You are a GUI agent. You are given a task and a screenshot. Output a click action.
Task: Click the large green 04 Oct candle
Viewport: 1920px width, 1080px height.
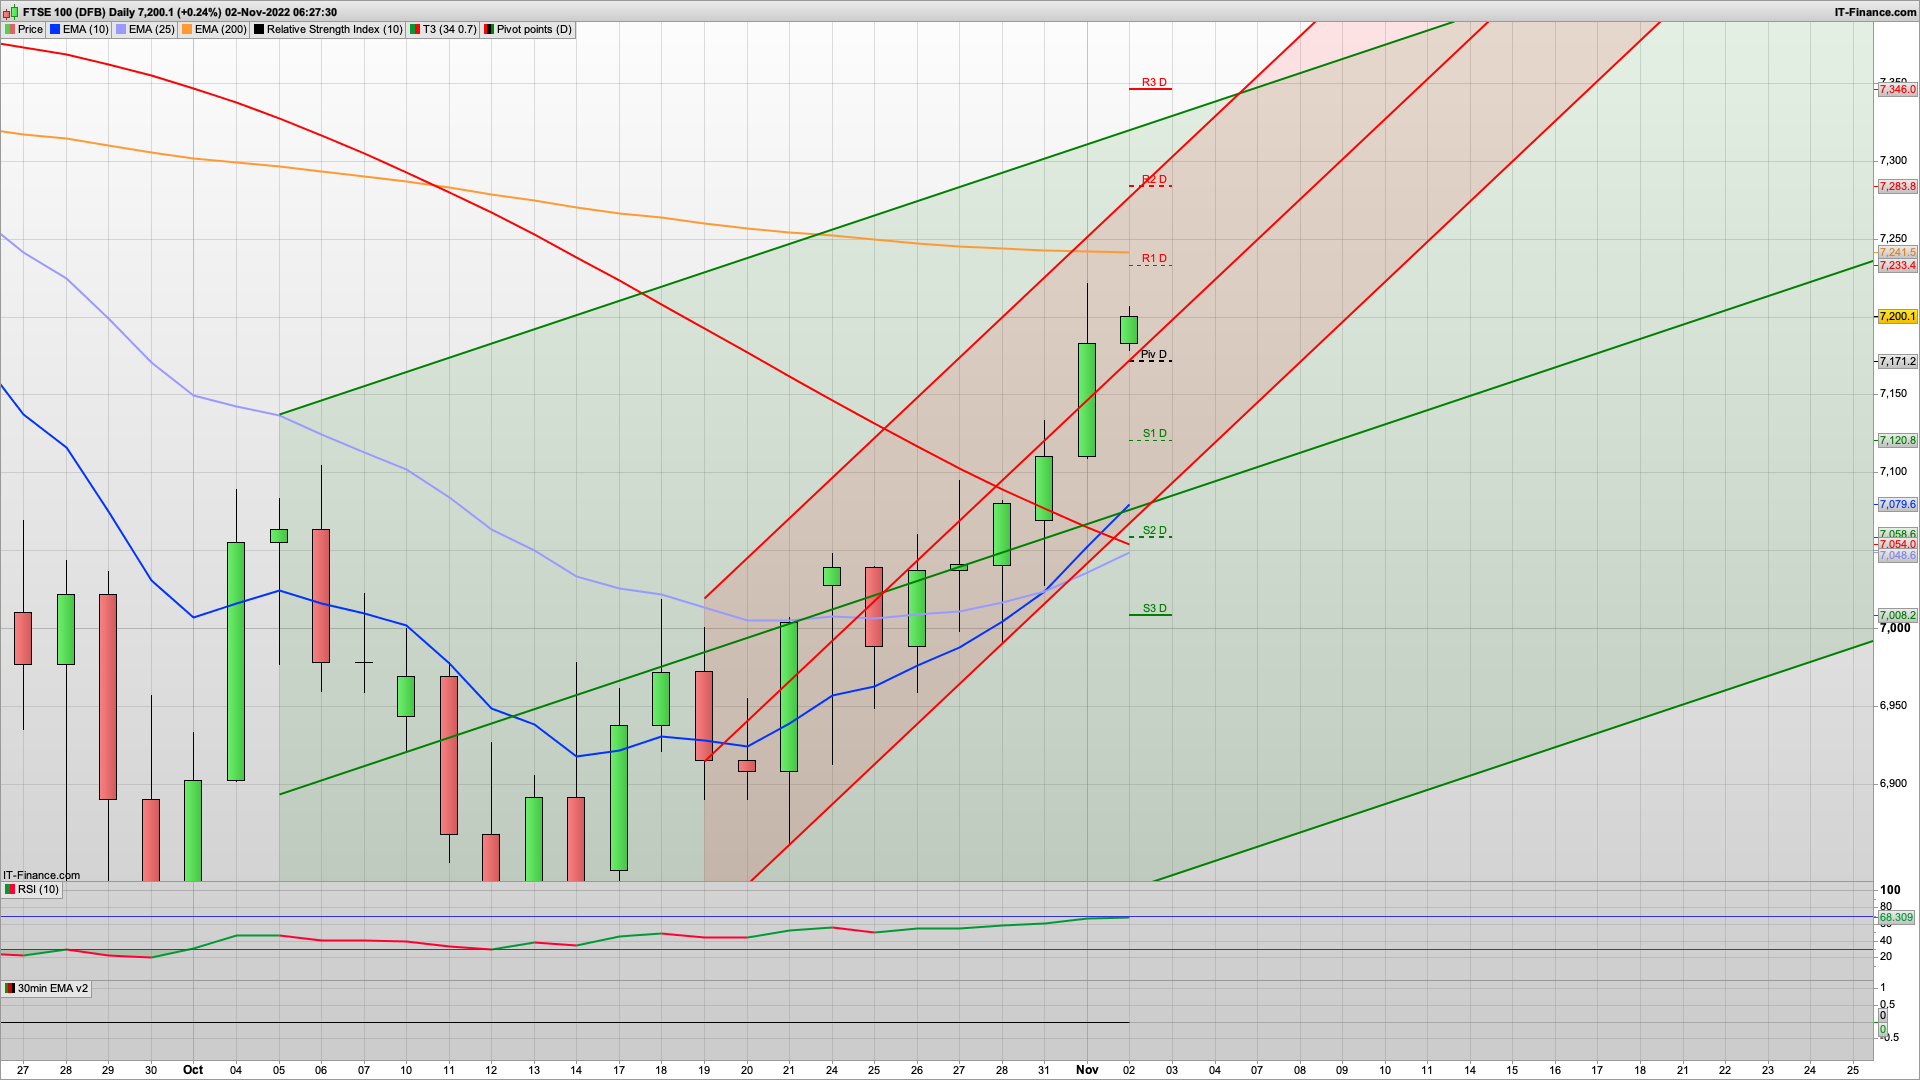(x=236, y=661)
